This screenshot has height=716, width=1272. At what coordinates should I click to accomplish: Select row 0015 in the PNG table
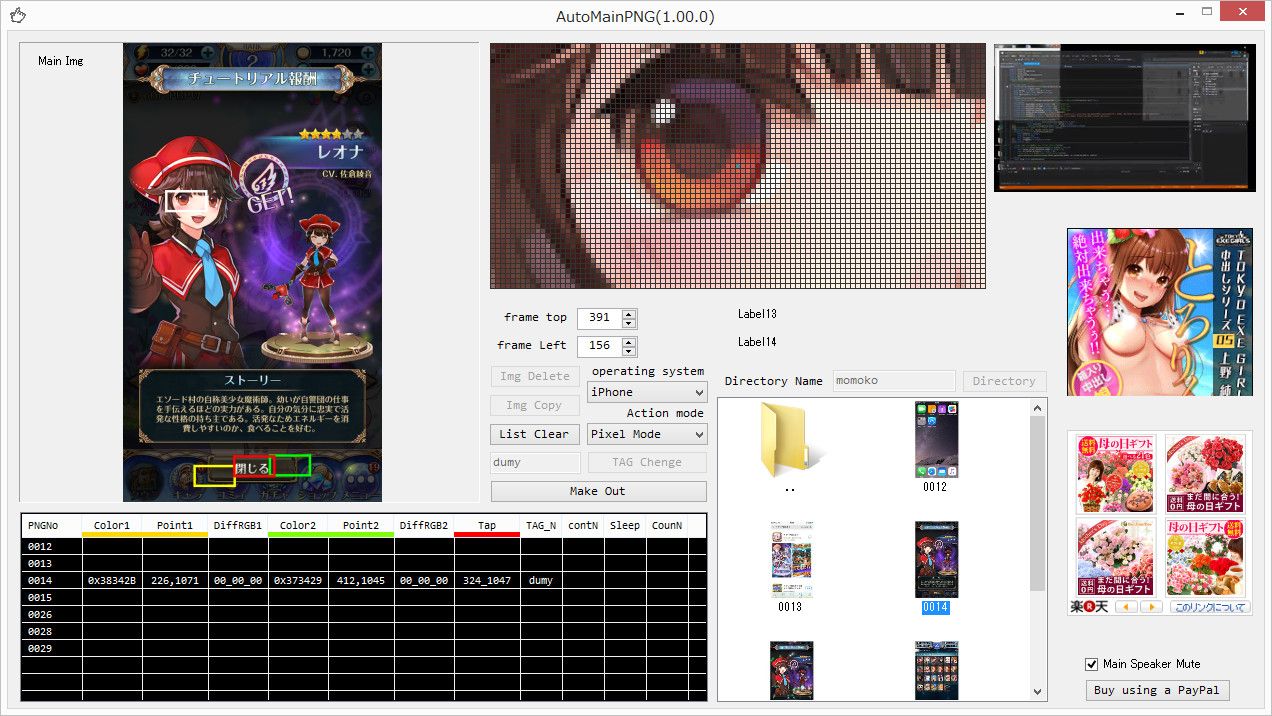(x=363, y=598)
